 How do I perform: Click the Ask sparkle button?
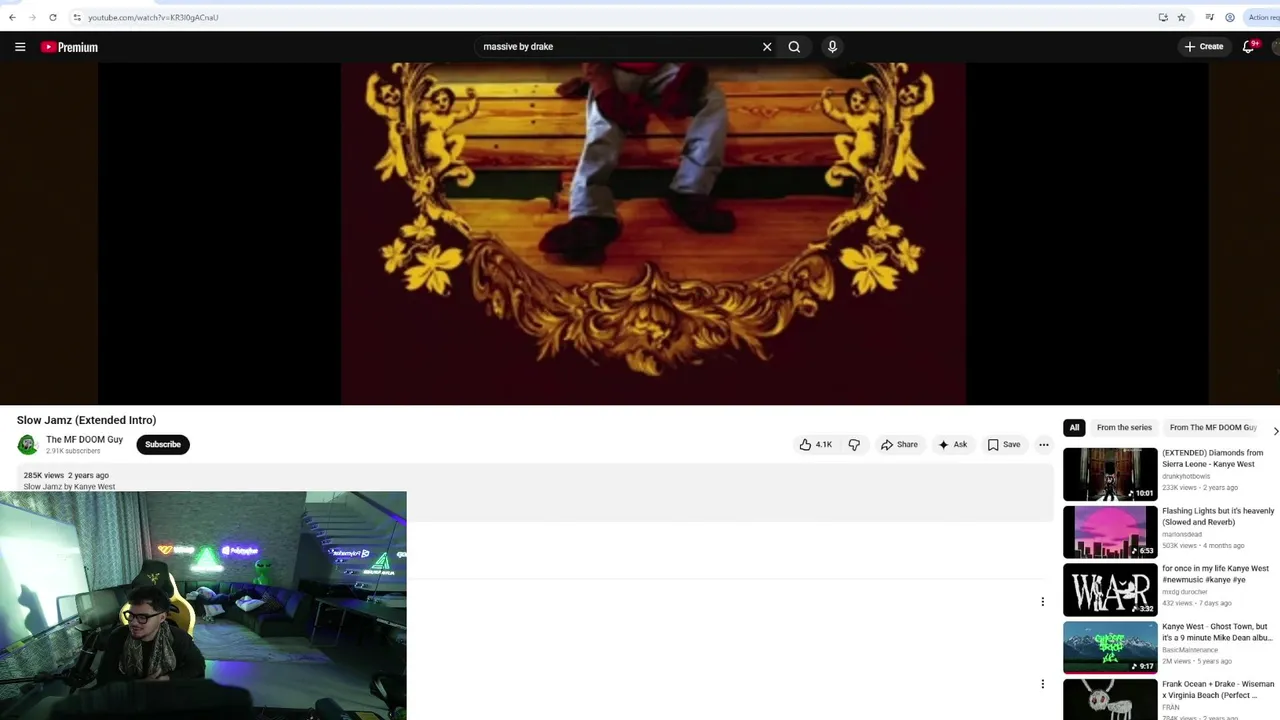click(952, 445)
